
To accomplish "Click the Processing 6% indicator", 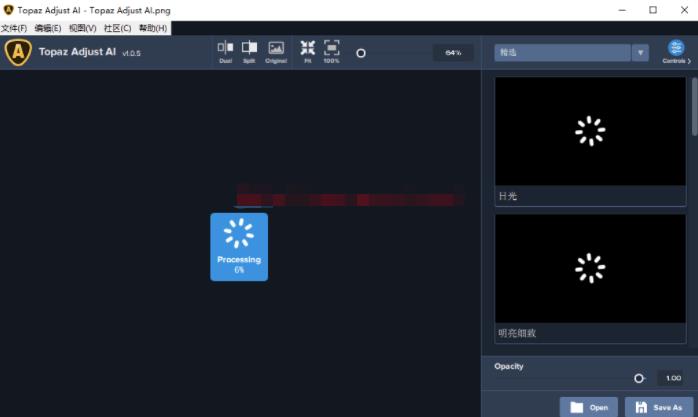I will pos(239,247).
